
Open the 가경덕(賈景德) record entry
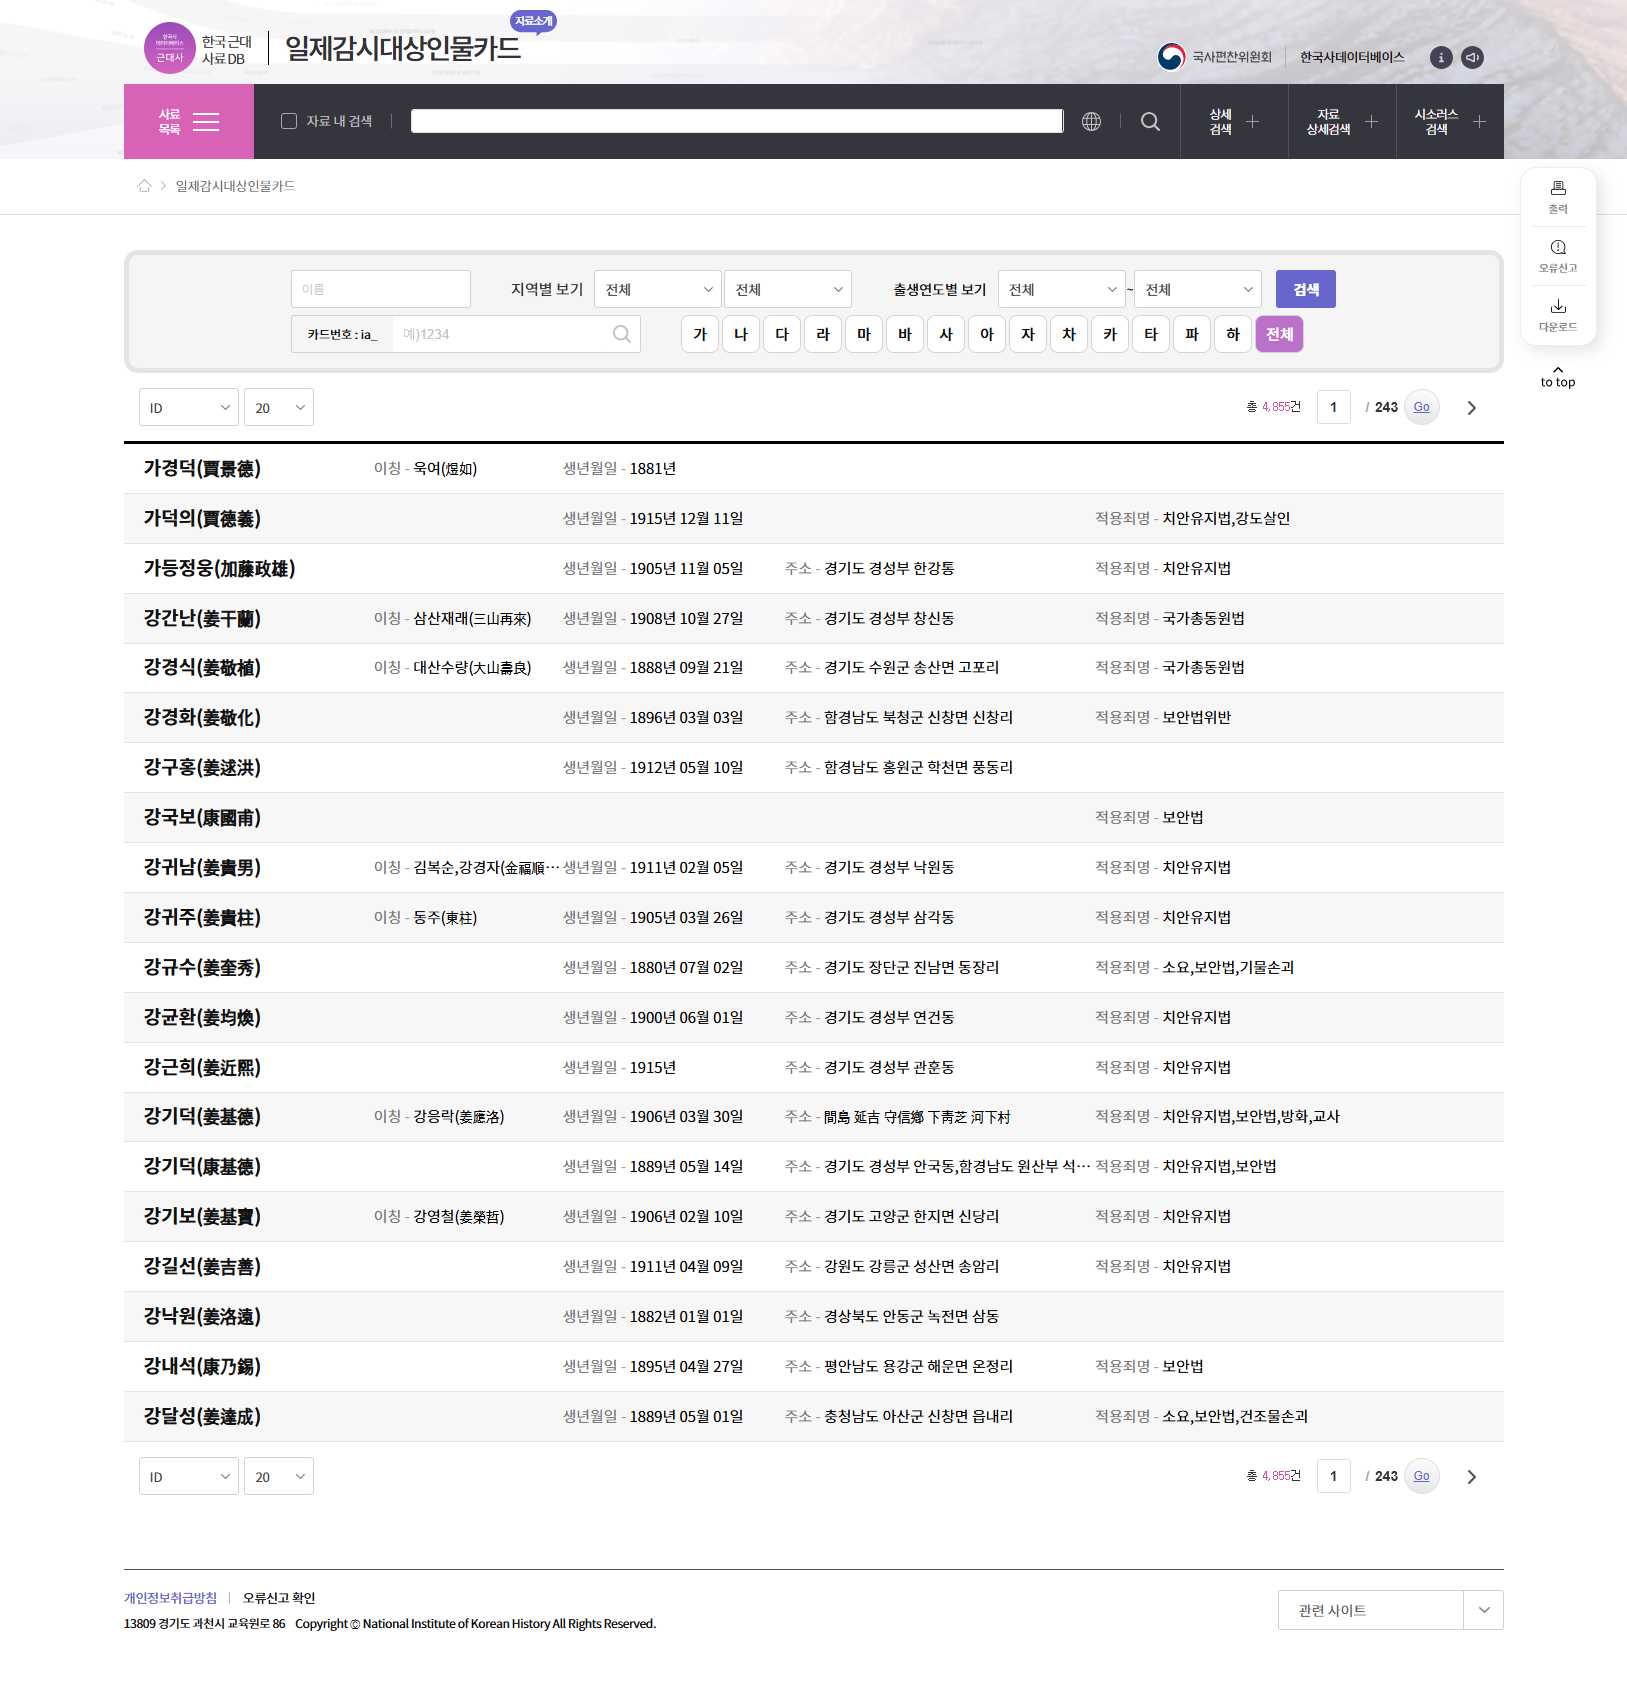tap(202, 469)
